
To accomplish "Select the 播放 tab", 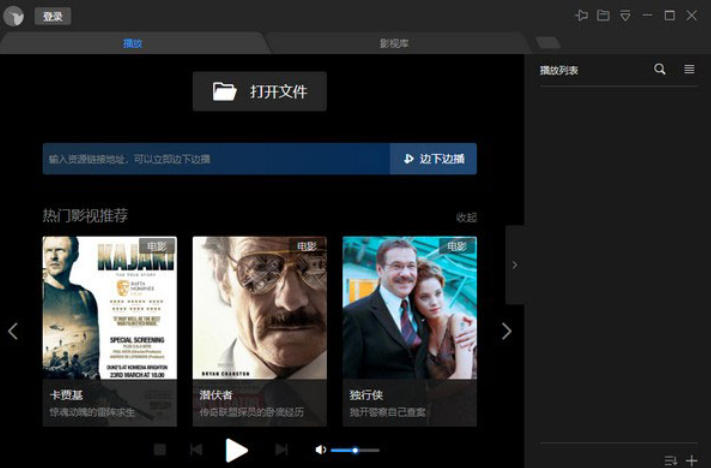I will tap(132, 43).
